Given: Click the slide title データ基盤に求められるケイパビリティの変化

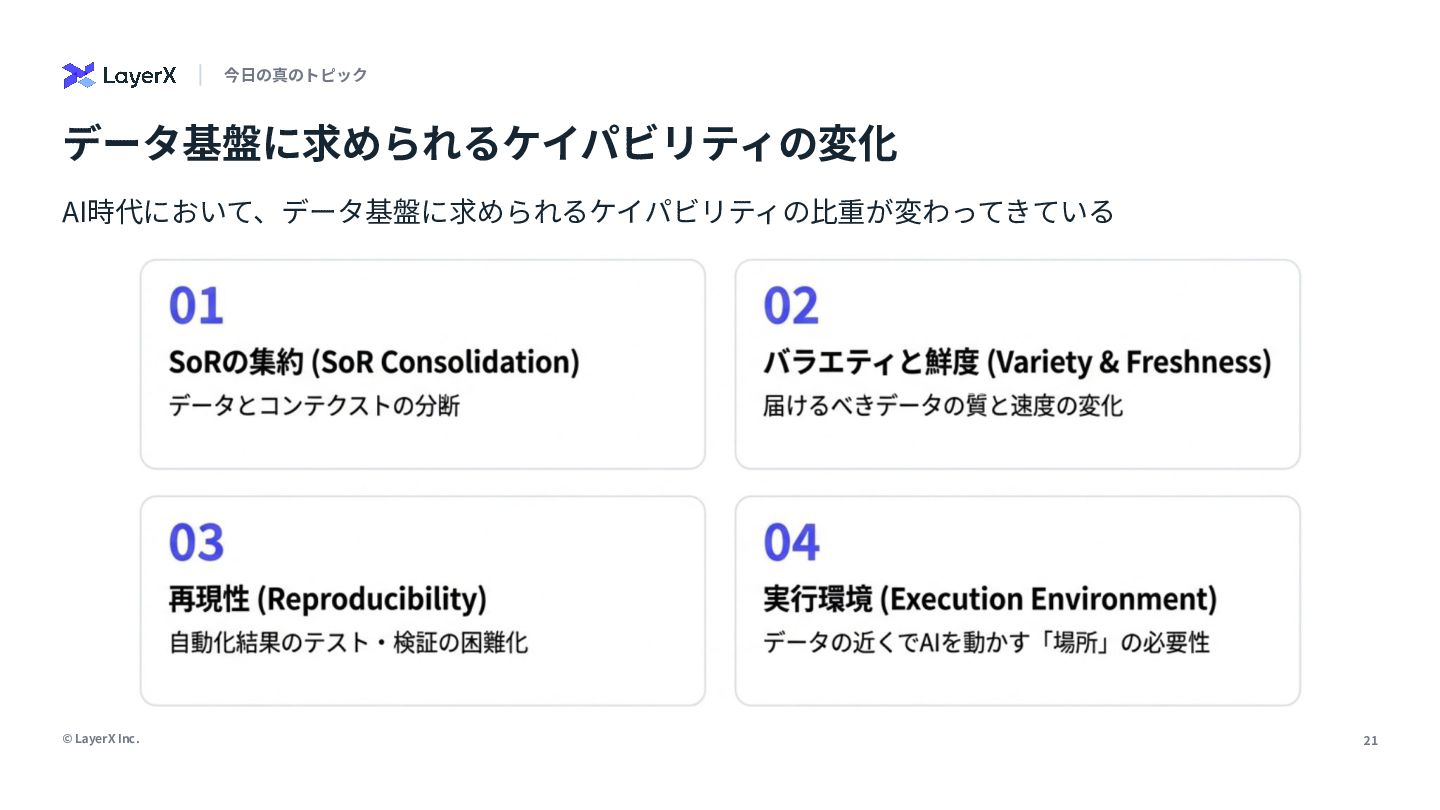Looking at the screenshot, I should 480,144.
